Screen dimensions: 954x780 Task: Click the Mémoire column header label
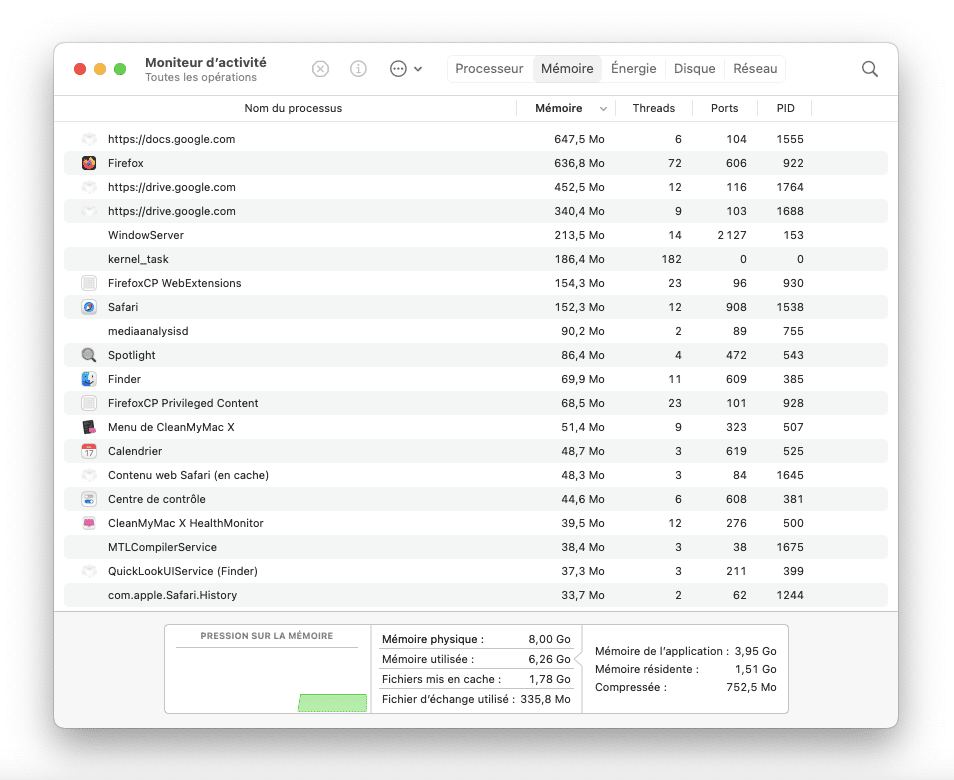[x=559, y=108]
